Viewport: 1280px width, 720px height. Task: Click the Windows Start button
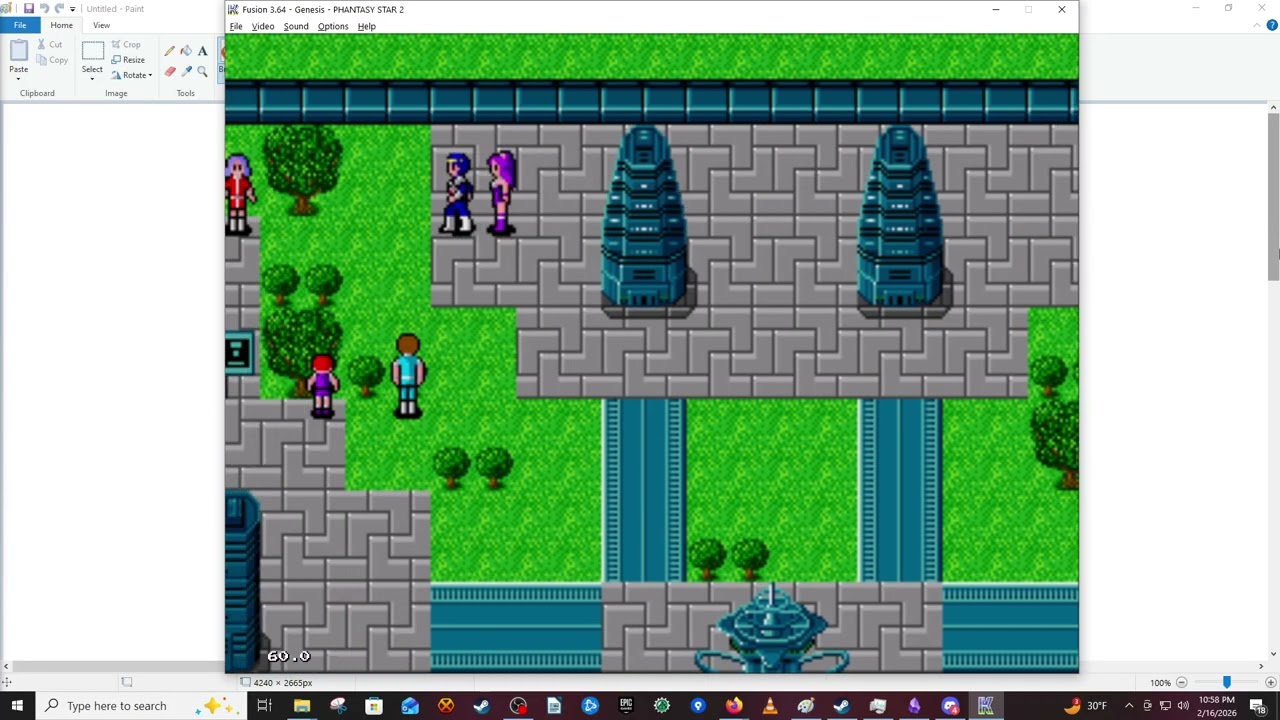pos(17,706)
